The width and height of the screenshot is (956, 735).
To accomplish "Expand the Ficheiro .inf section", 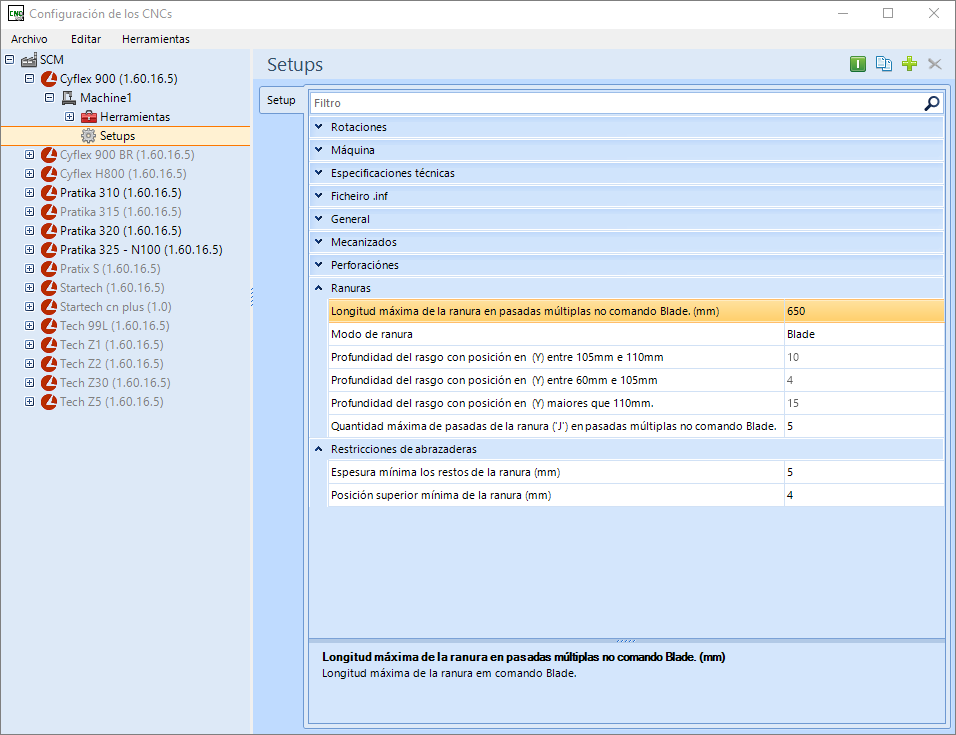I will [x=318, y=196].
